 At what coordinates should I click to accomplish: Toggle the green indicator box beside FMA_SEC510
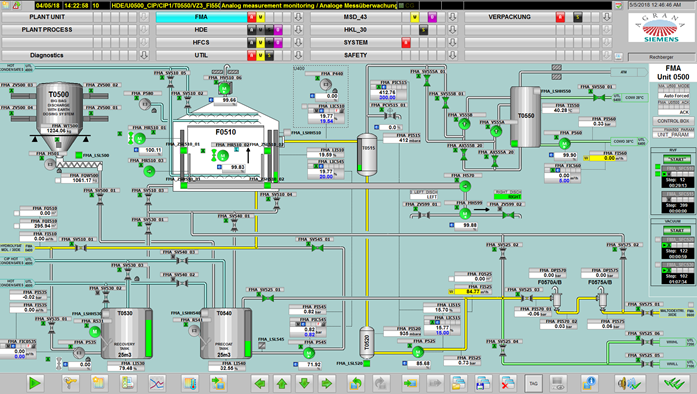657,167
